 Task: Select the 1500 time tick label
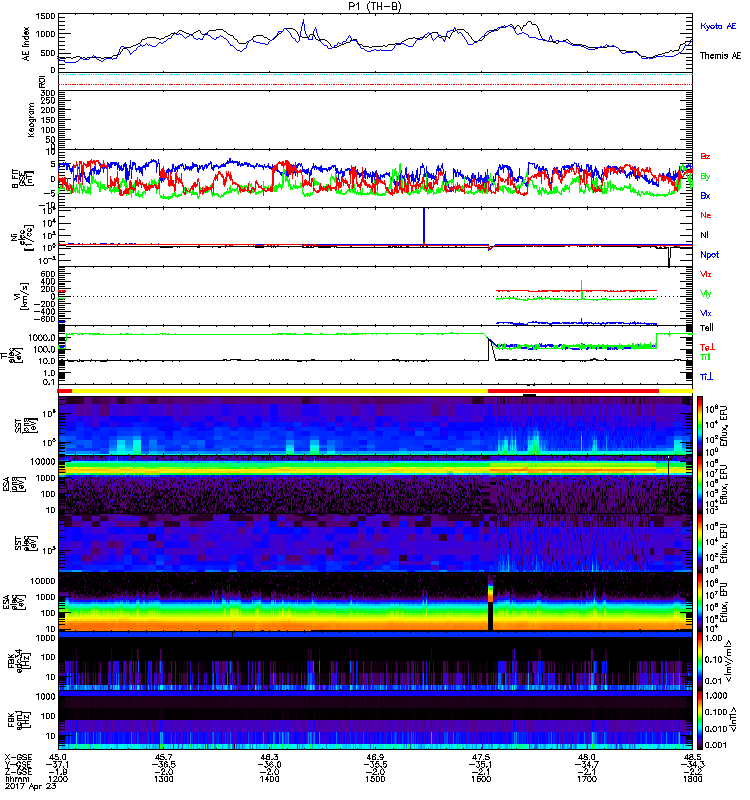pos(375,779)
